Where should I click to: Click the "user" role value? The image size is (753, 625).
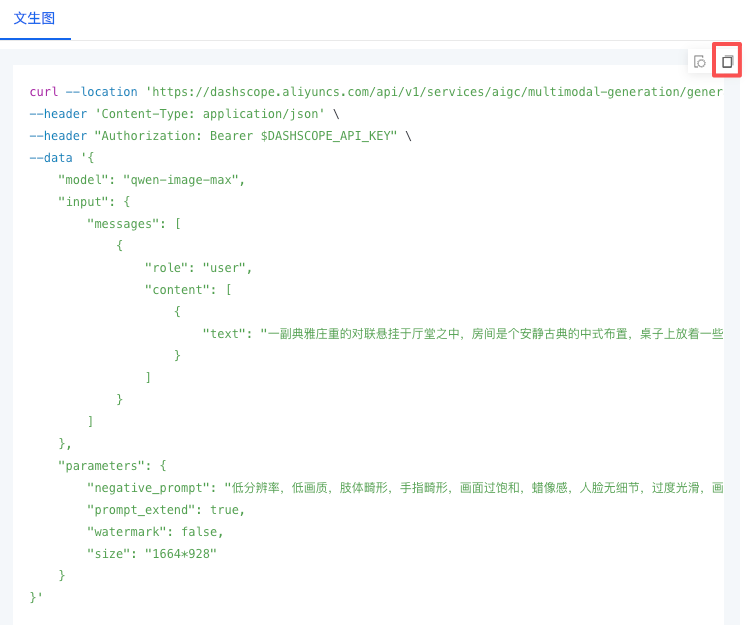pyautogui.click(x=224, y=268)
